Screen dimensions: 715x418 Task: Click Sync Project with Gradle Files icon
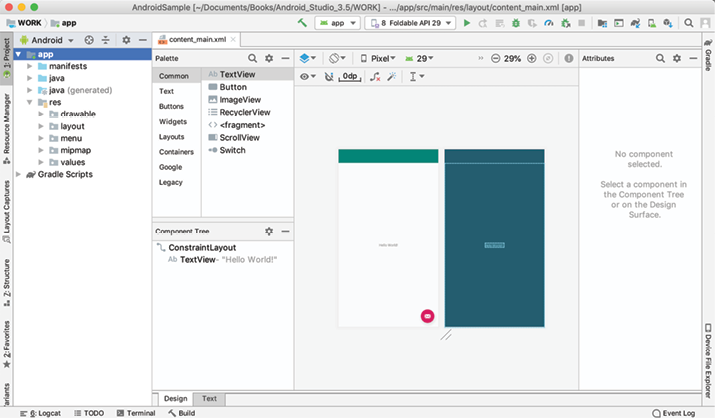[x=635, y=23]
